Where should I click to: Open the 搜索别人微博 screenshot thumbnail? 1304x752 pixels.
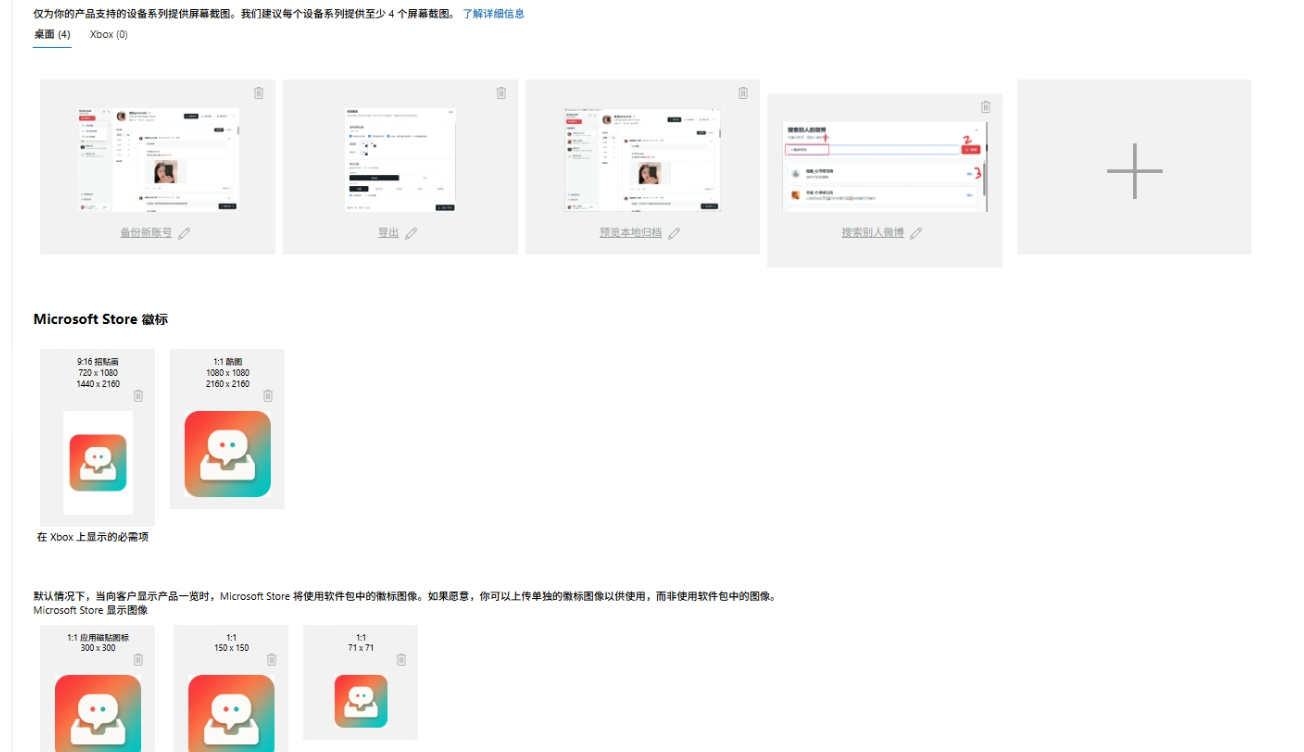(x=885, y=167)
